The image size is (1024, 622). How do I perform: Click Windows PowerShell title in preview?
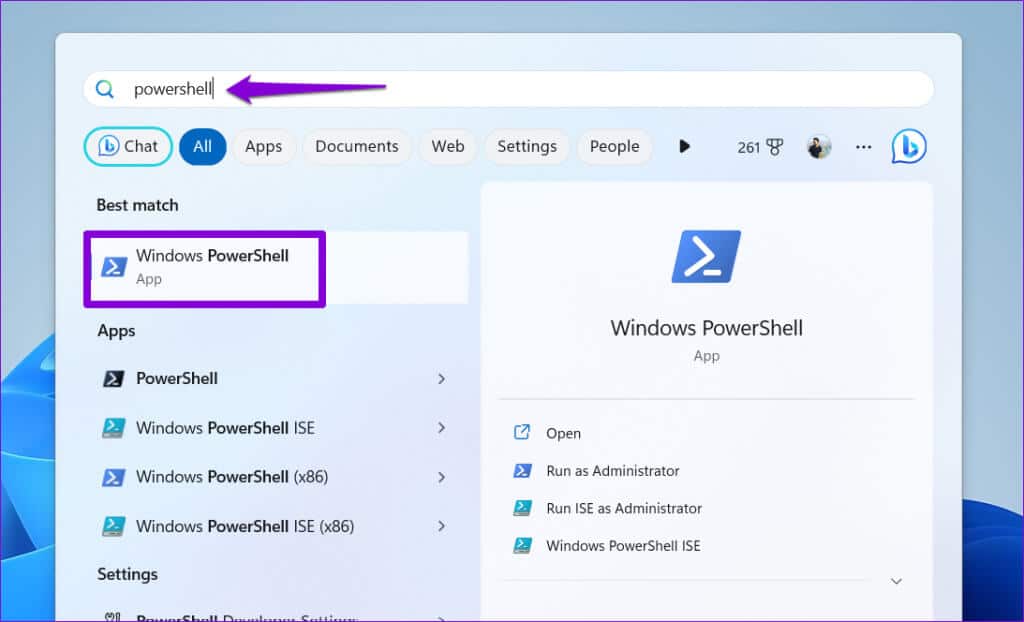pos(707,327)
